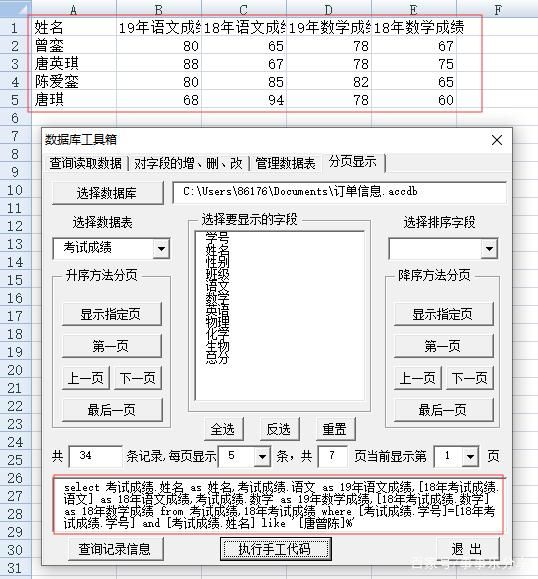Click the 重置 button
The height and width of the screenshot is (579, 538).
pyautogui.click(x=335, y=429)
